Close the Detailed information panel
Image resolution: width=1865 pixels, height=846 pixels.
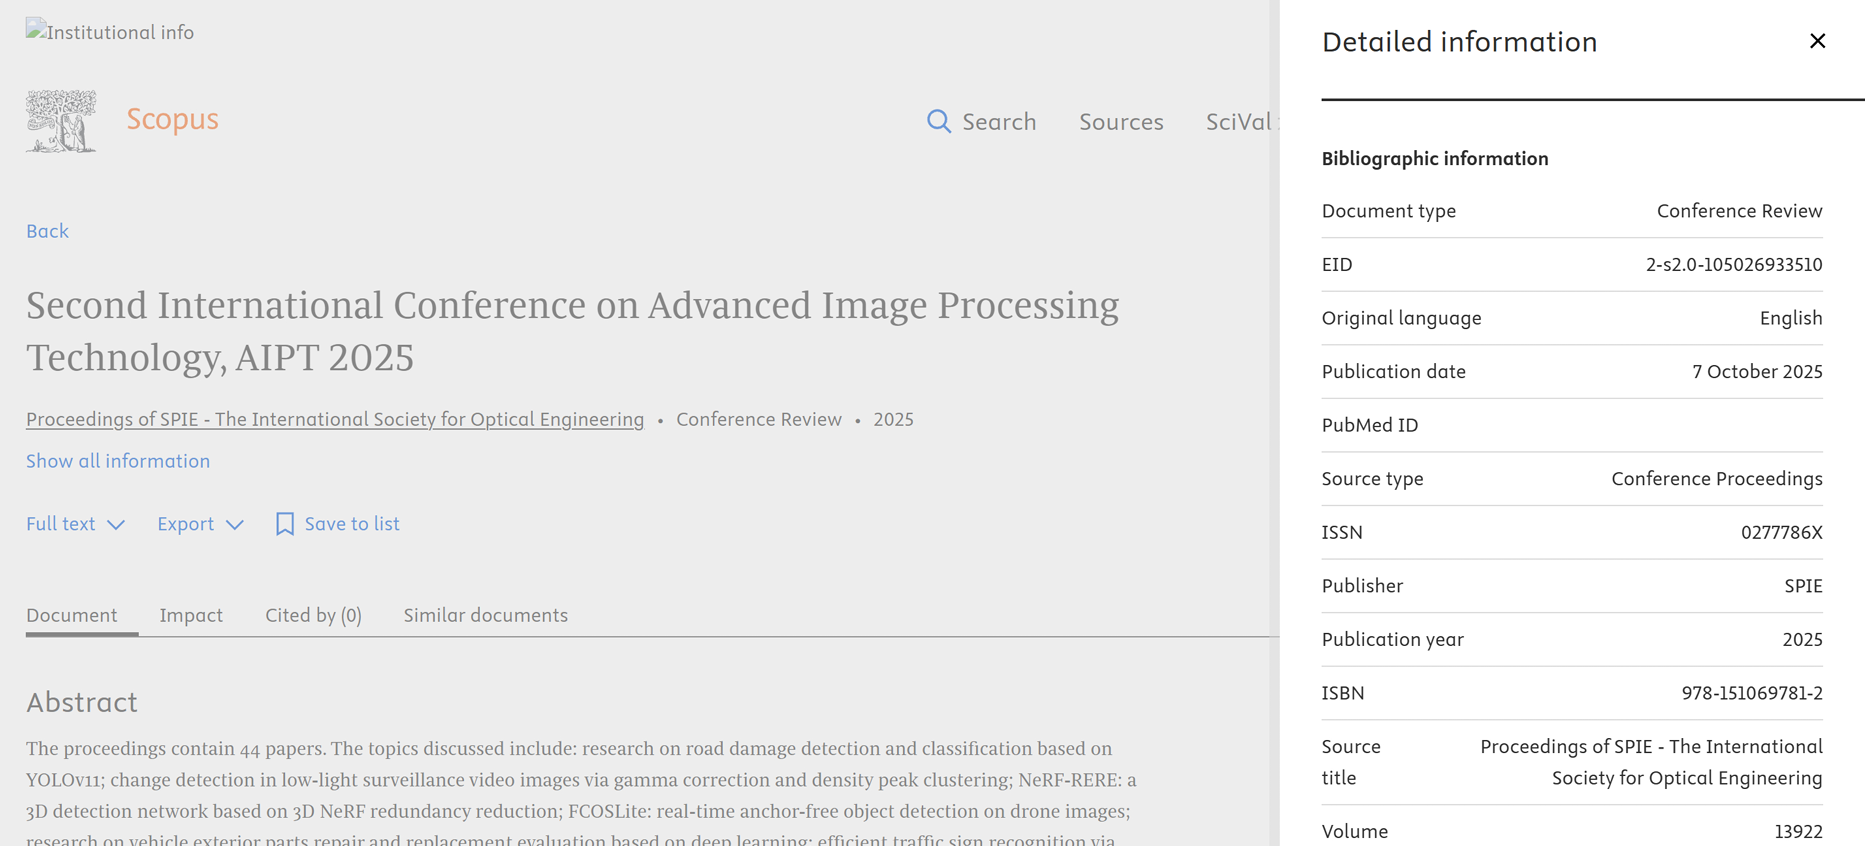[1817, 41]
